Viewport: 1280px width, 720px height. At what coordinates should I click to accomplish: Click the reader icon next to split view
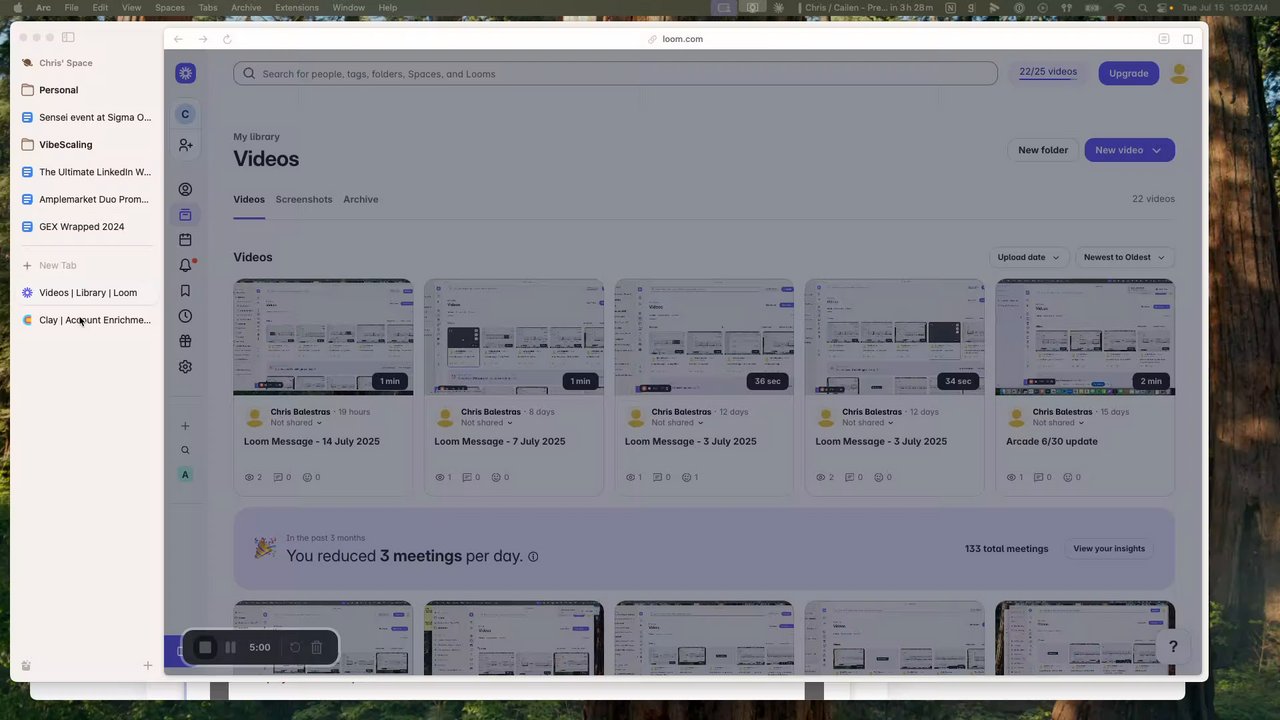click(1164, 39)
